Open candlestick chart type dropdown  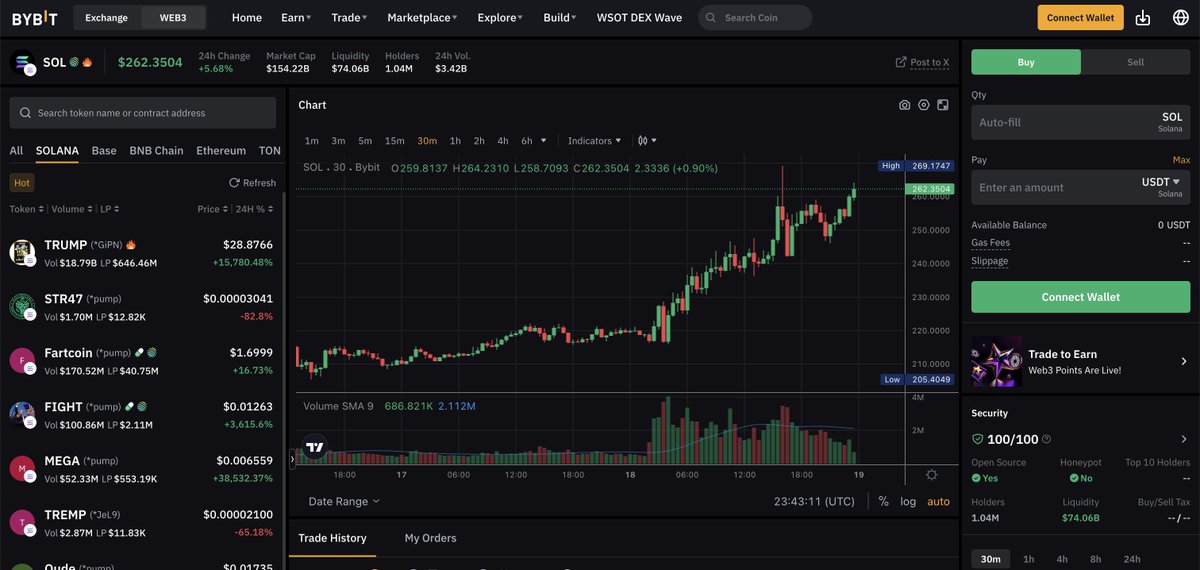coord(648,141)
